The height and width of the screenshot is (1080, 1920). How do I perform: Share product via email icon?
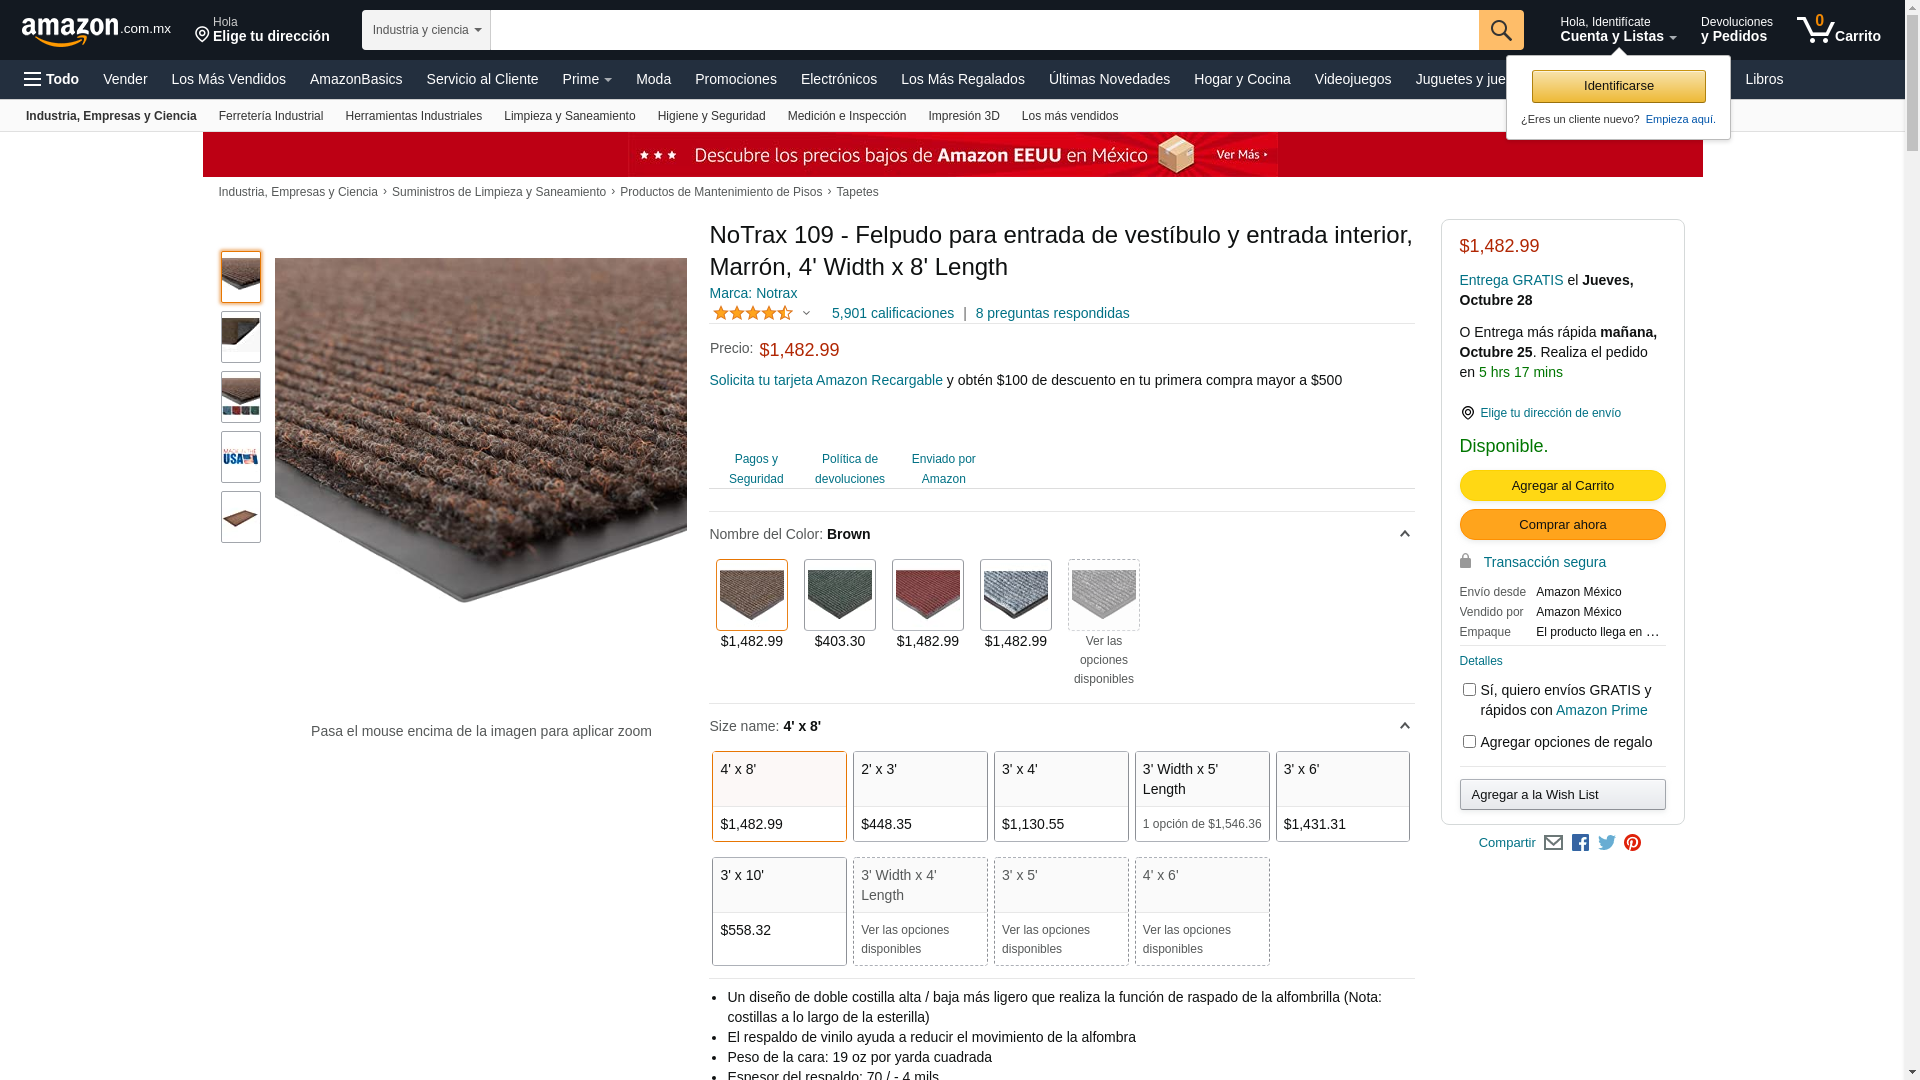point(1553,843)
